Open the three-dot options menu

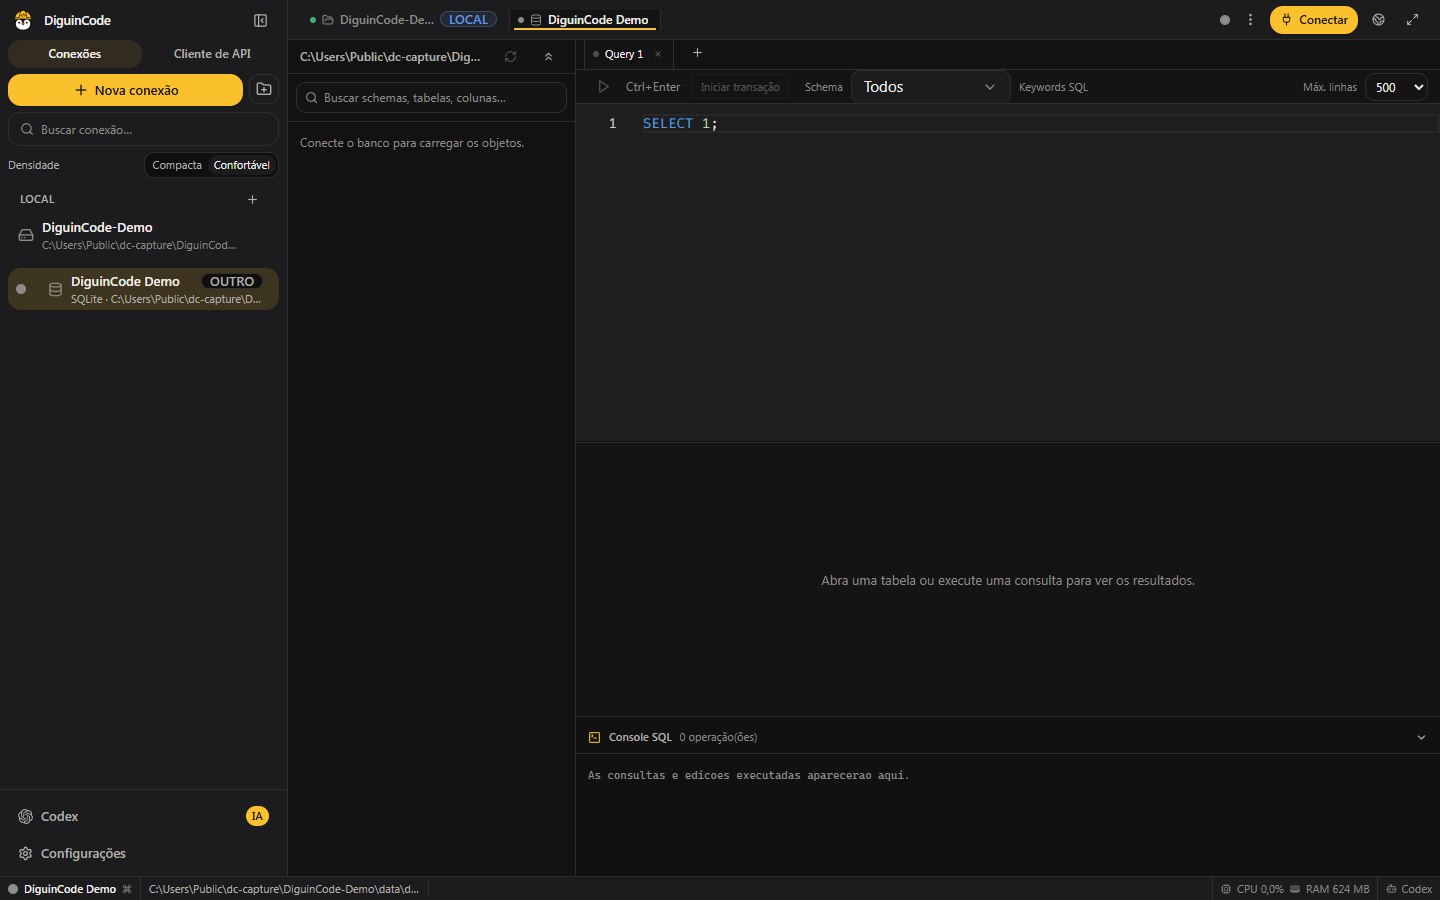(x=1250, y=20)
